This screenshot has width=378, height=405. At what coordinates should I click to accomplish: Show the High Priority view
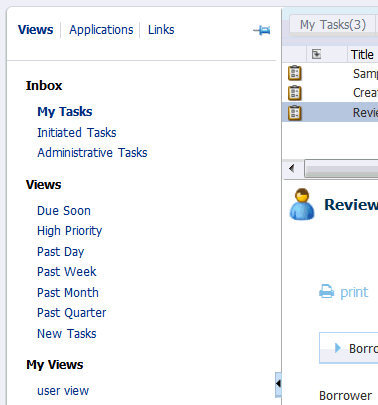[70, 231]
